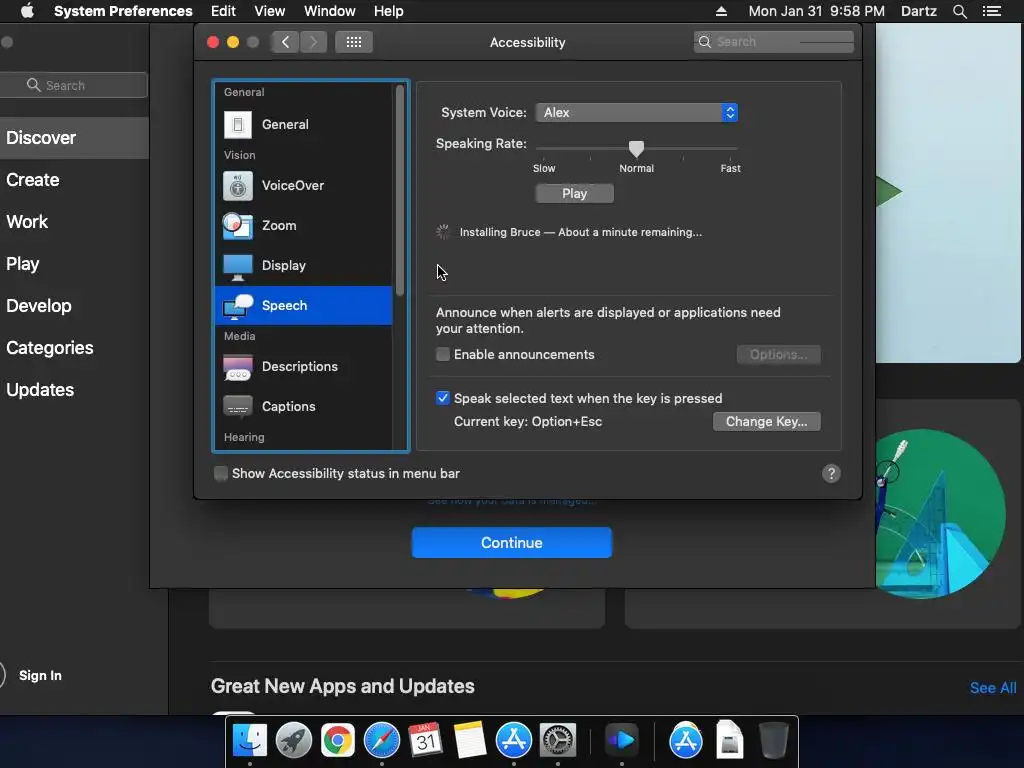Click Current key: Option+Esc text

point(528,421)
